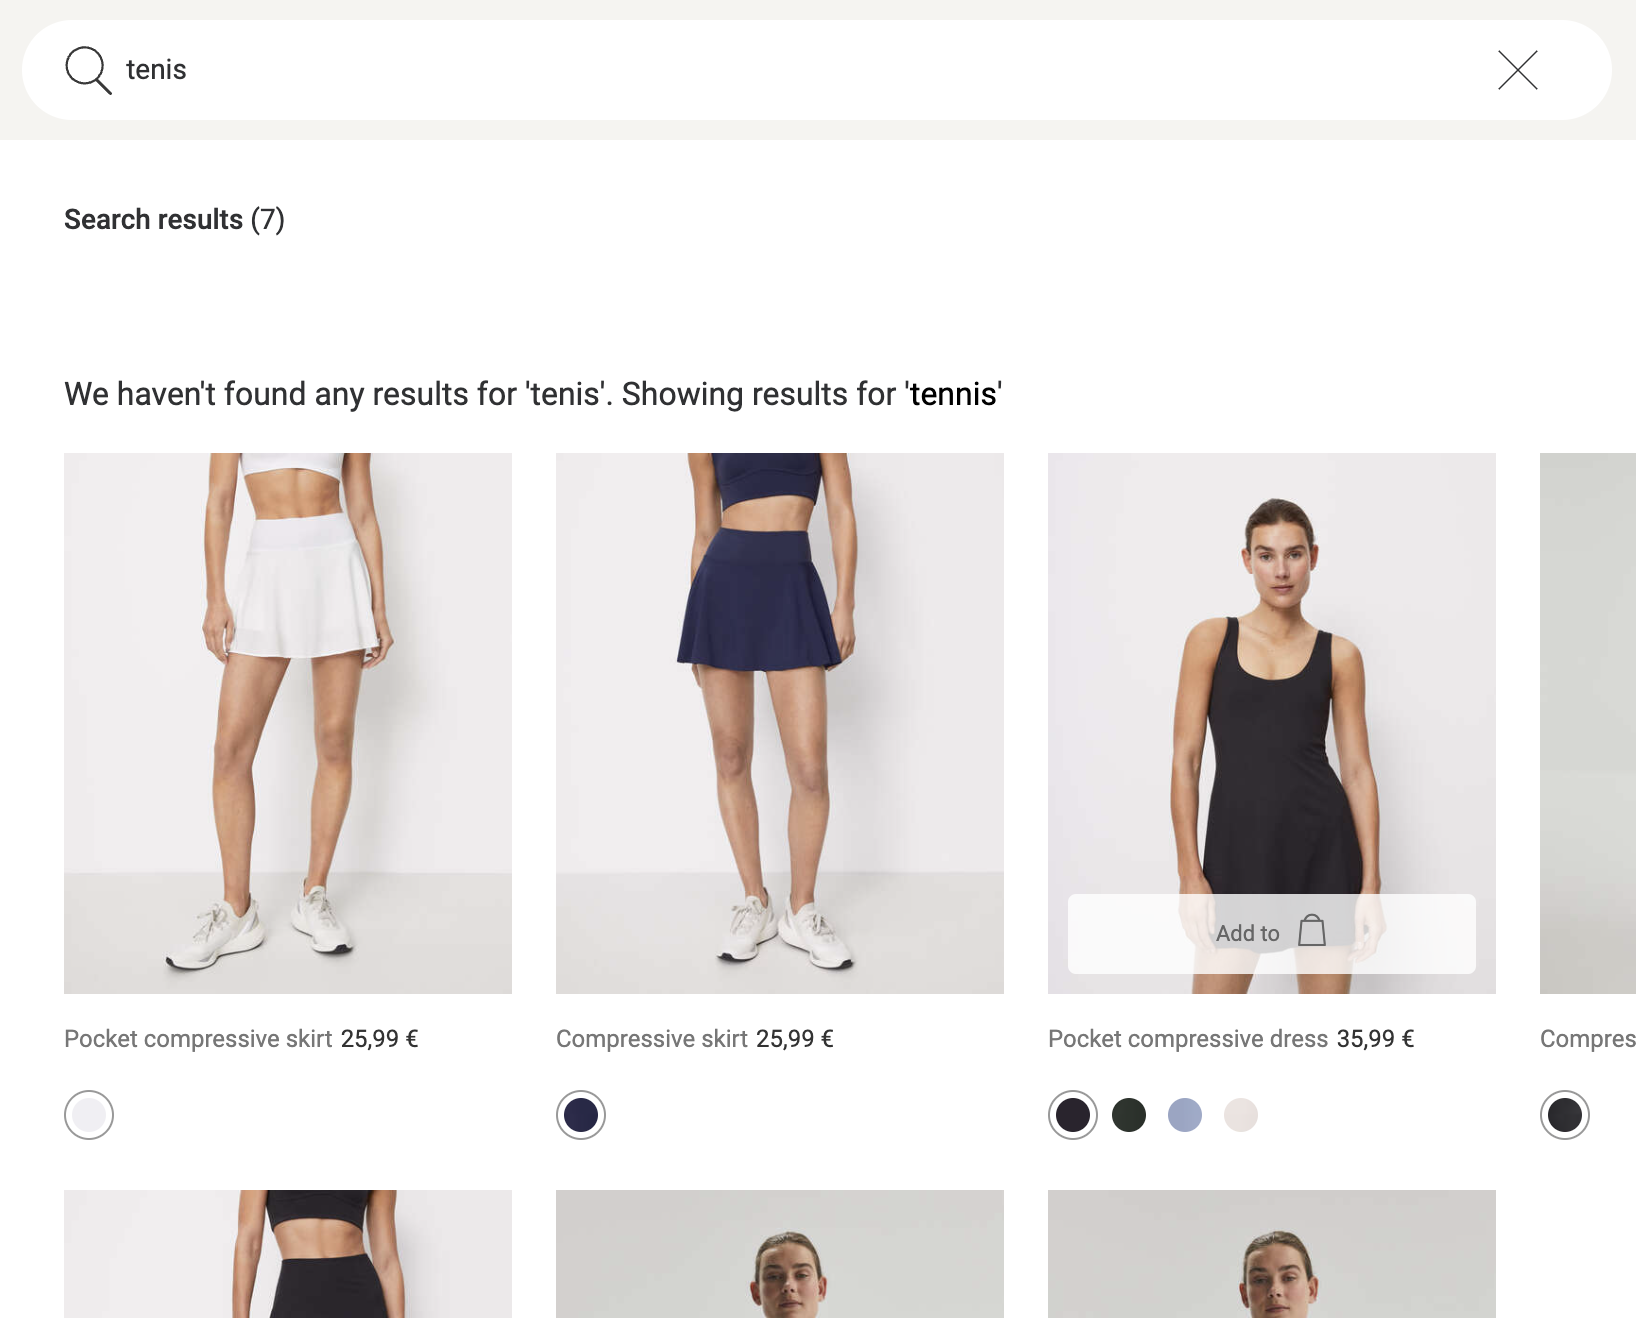
Task: Open the navy Compressive skirt photo
Action: (x=780, y=723)
